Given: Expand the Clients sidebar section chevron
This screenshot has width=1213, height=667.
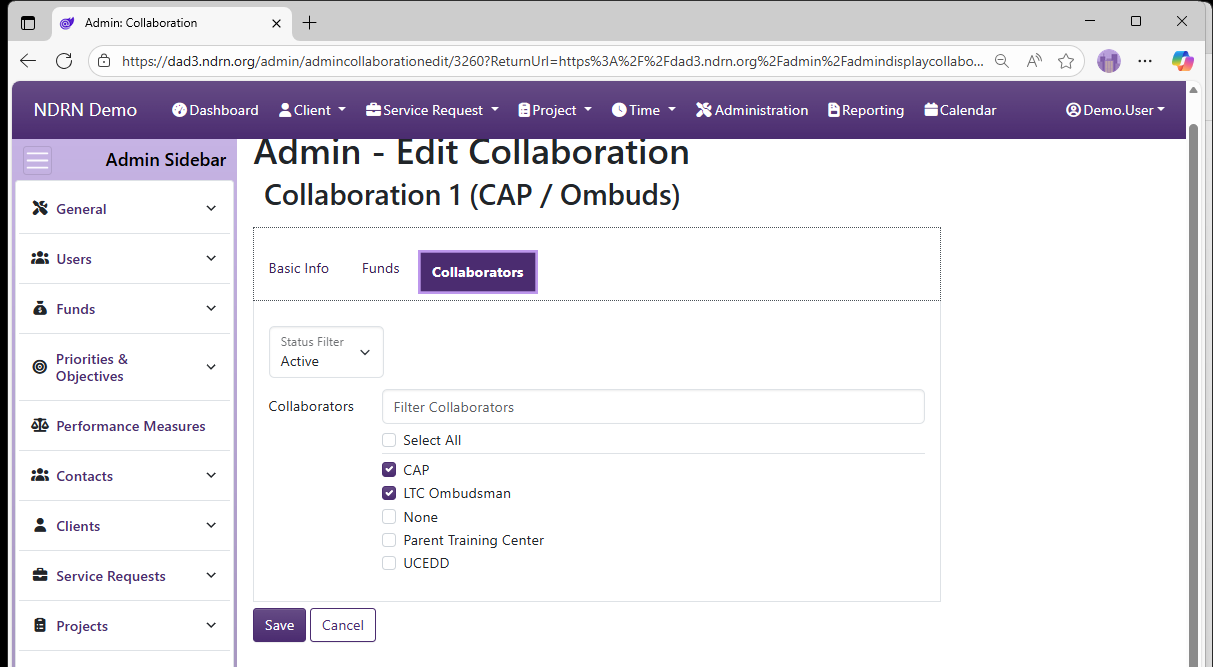Looking at the screenshot, I should (211, 525).
